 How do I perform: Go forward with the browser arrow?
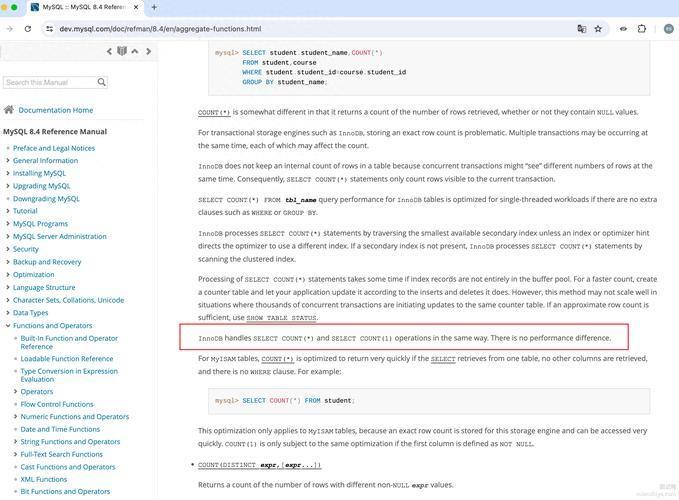[10, 29]
